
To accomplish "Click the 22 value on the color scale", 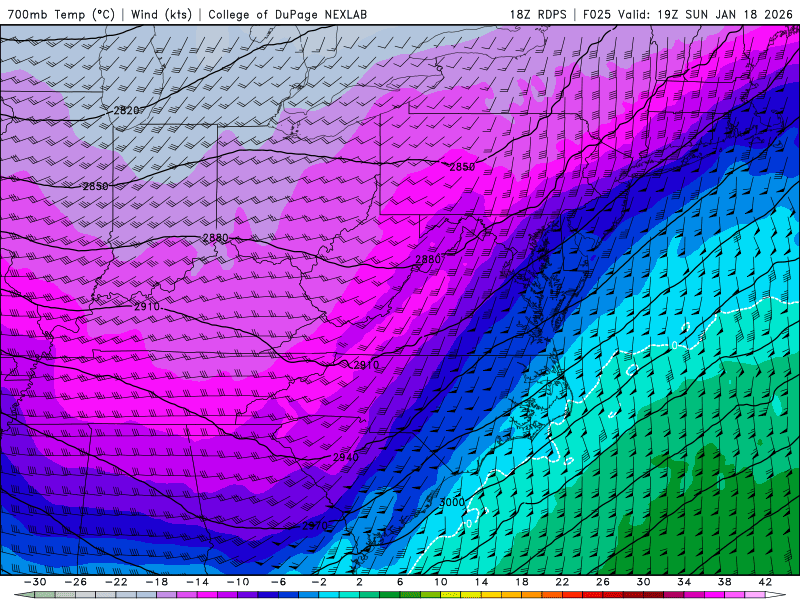I will point(562,582).
